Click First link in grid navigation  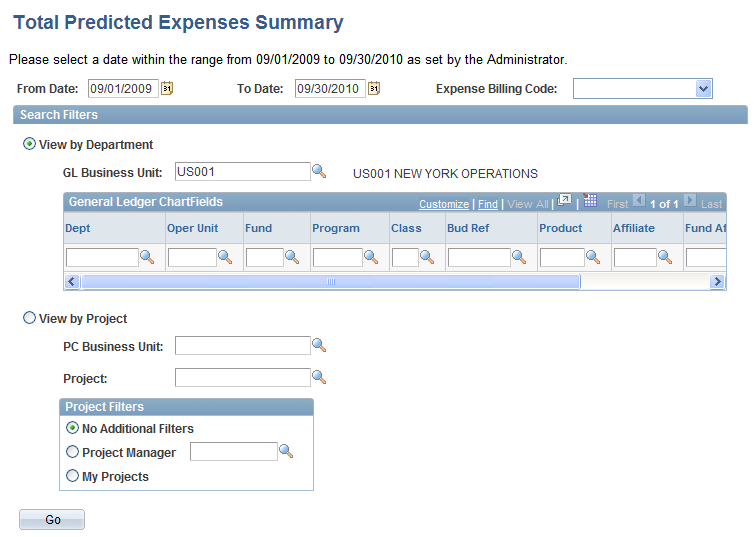618,204
